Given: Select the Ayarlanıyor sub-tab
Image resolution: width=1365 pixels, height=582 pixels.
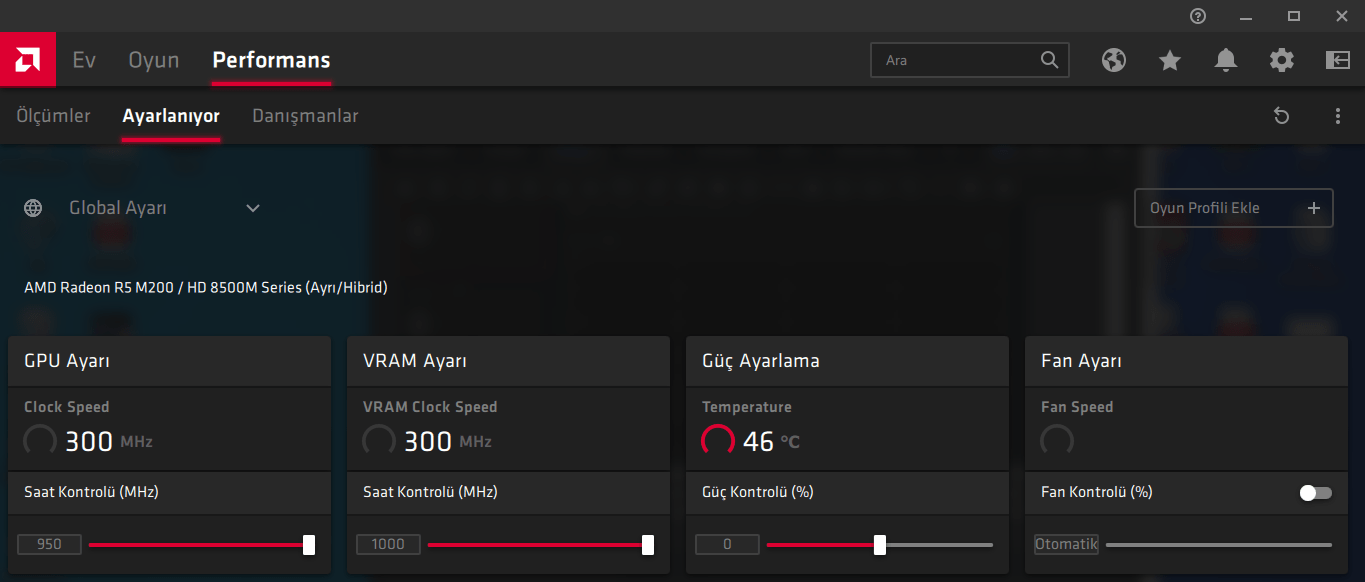Looking at the screenshot, I should point(171,116).
